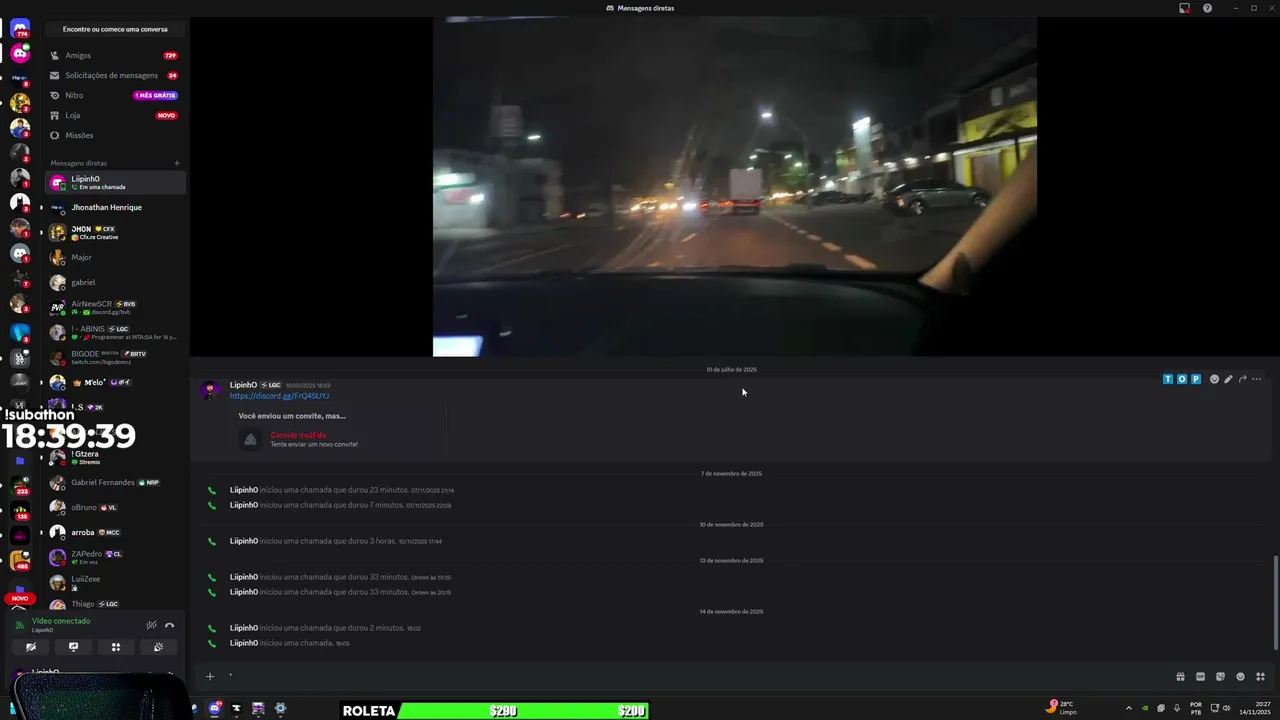
Task: Click Video conectado connection status
Action: coord(61,621)
